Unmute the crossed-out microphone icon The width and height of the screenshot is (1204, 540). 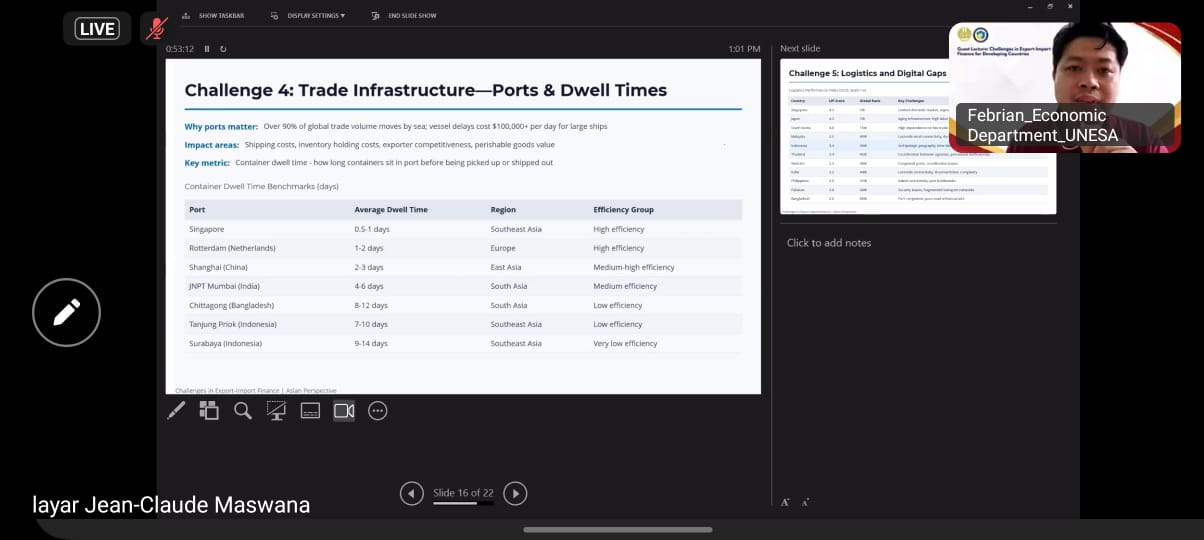(155, 28)
